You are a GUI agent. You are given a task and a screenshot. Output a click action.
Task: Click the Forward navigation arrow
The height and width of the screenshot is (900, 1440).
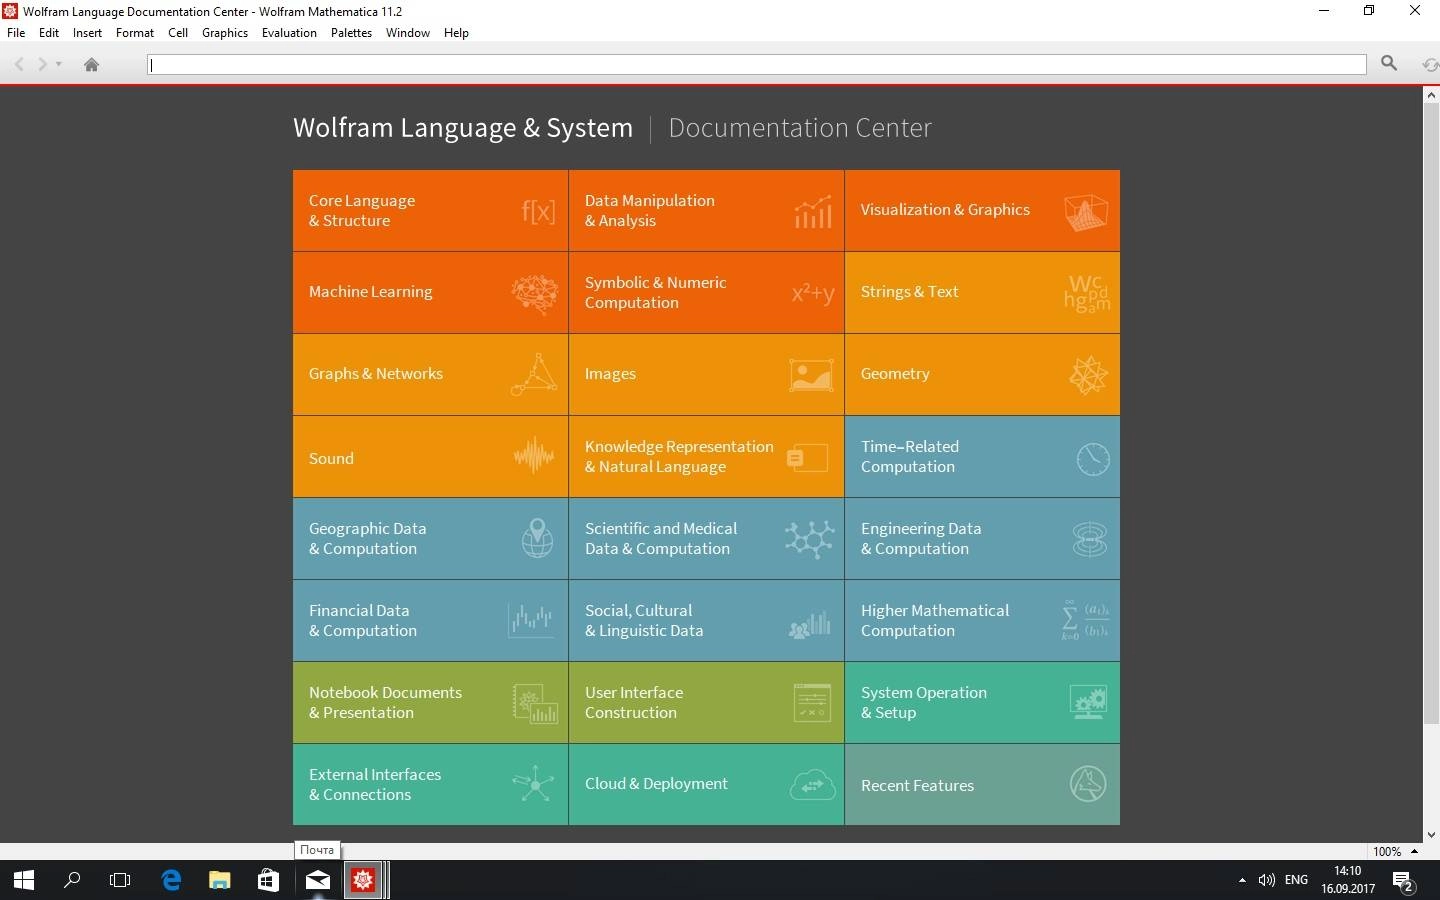point(42,64)
